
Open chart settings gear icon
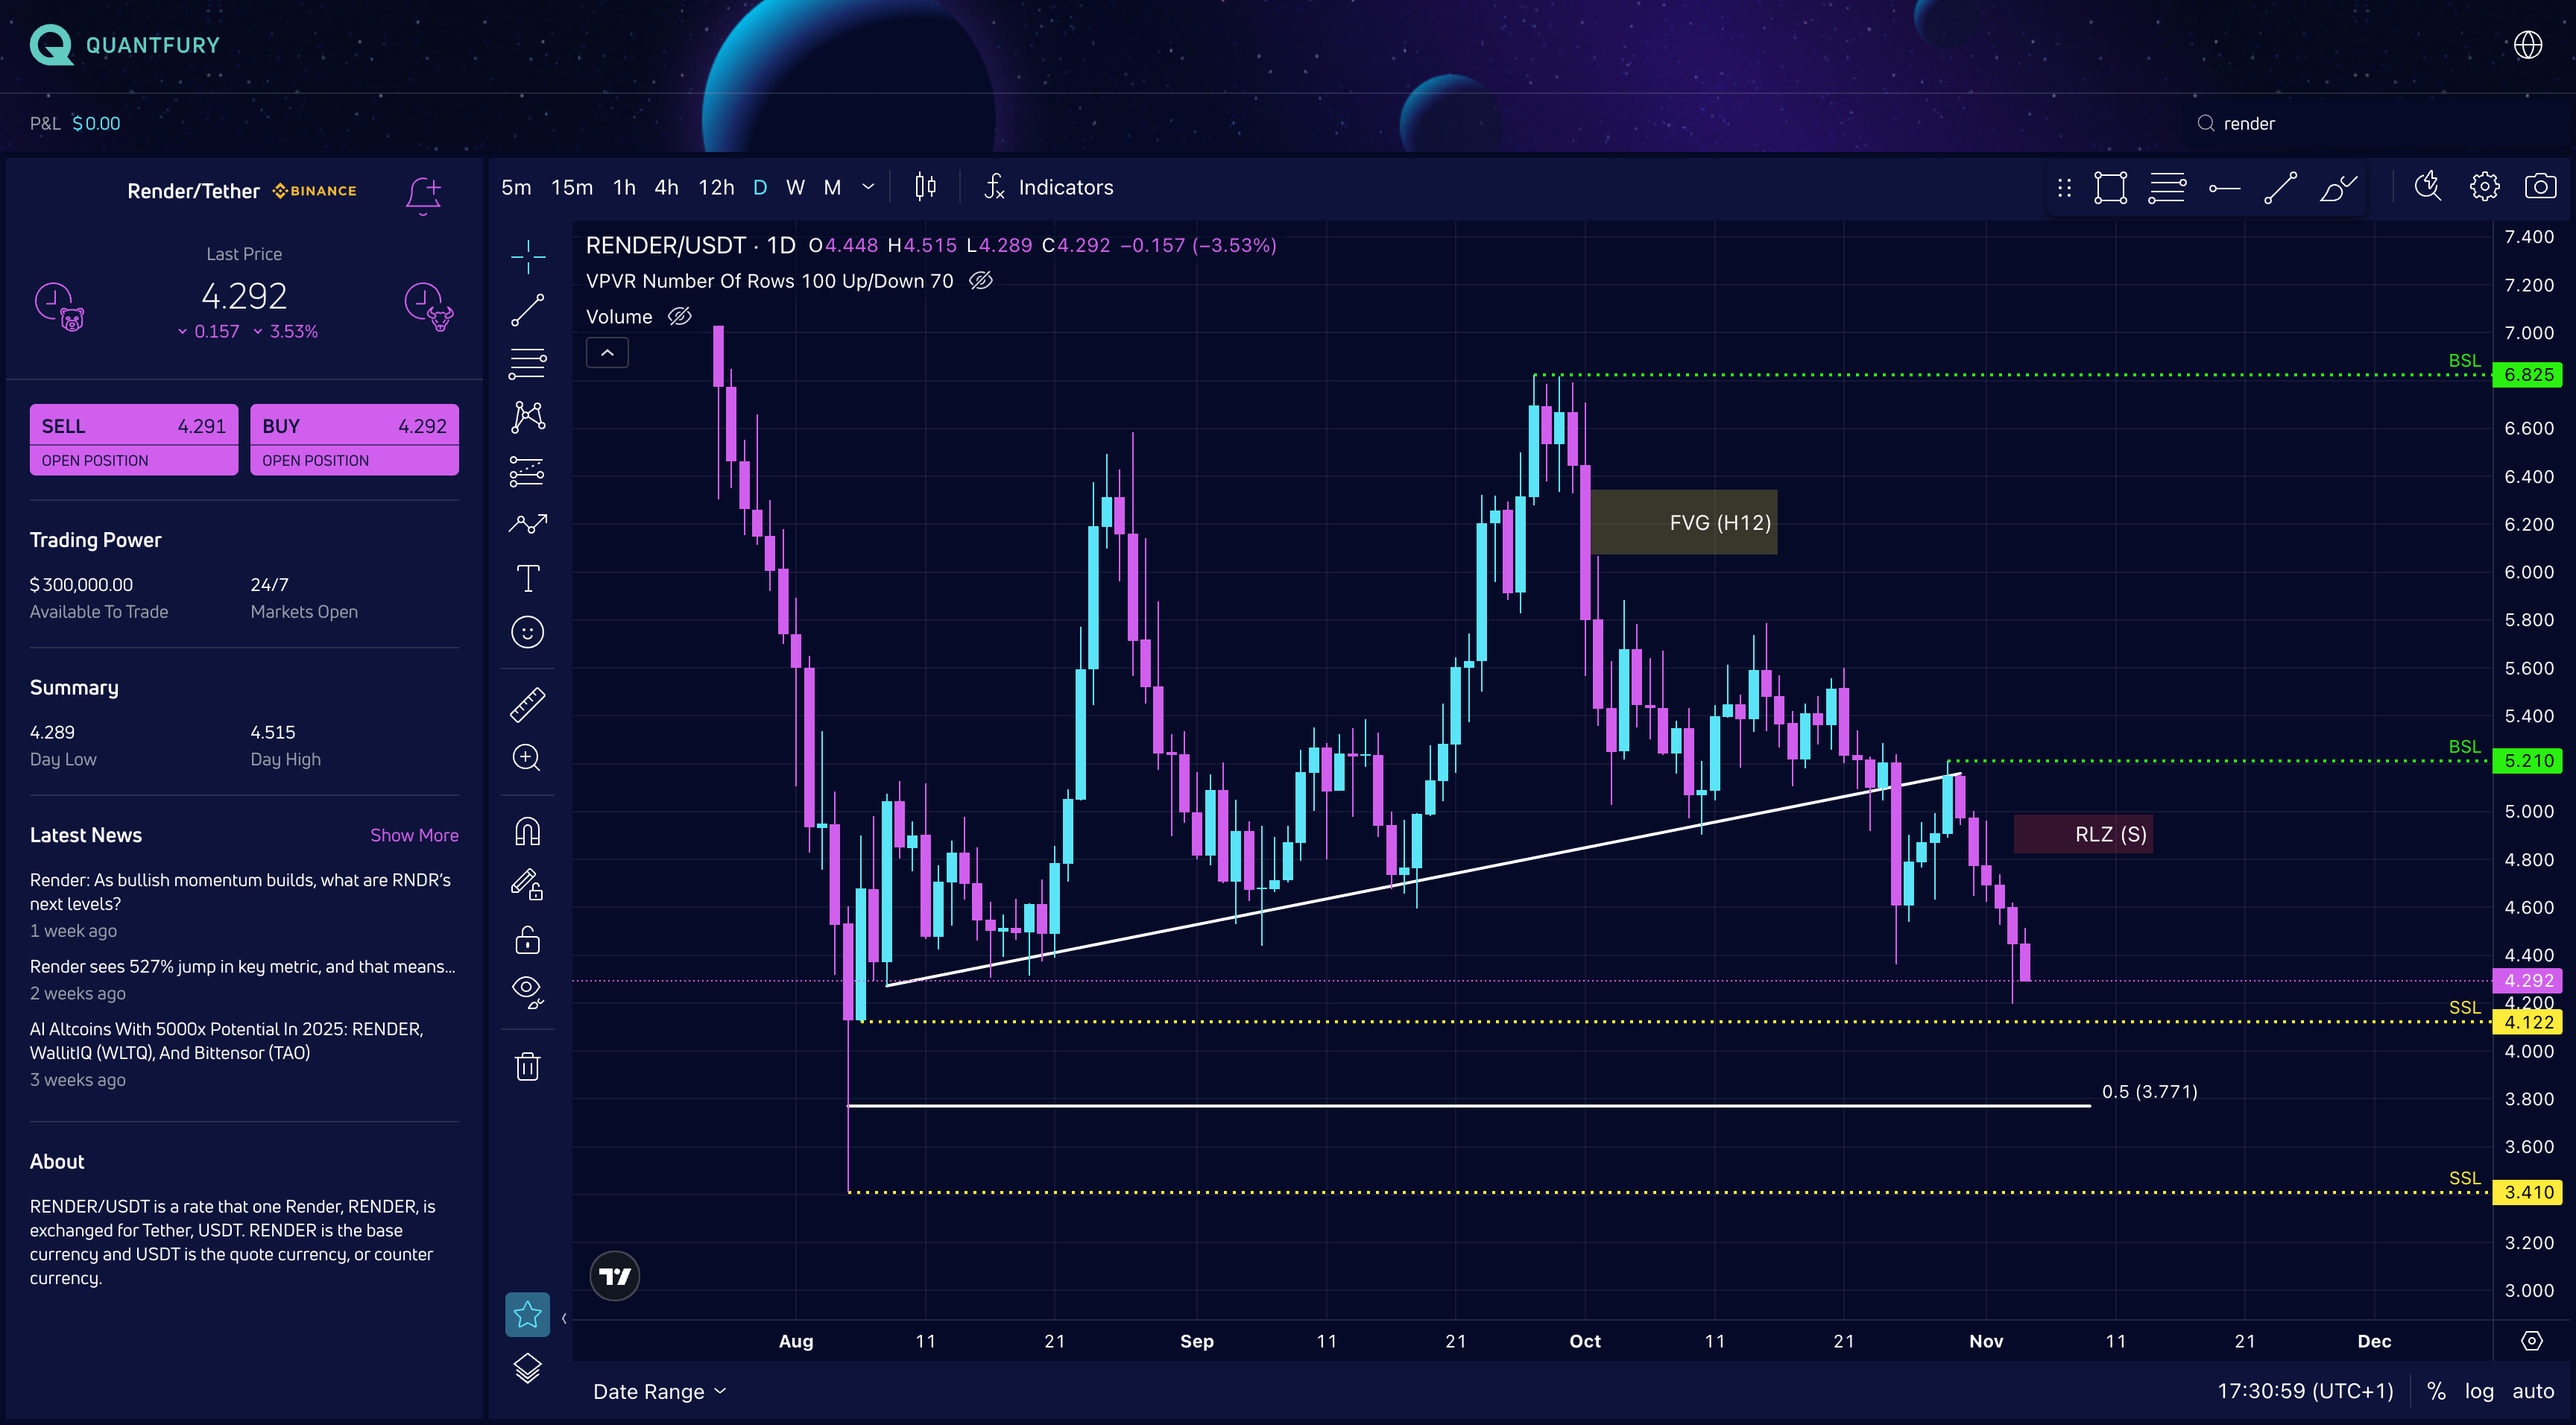pos(2484,187)
